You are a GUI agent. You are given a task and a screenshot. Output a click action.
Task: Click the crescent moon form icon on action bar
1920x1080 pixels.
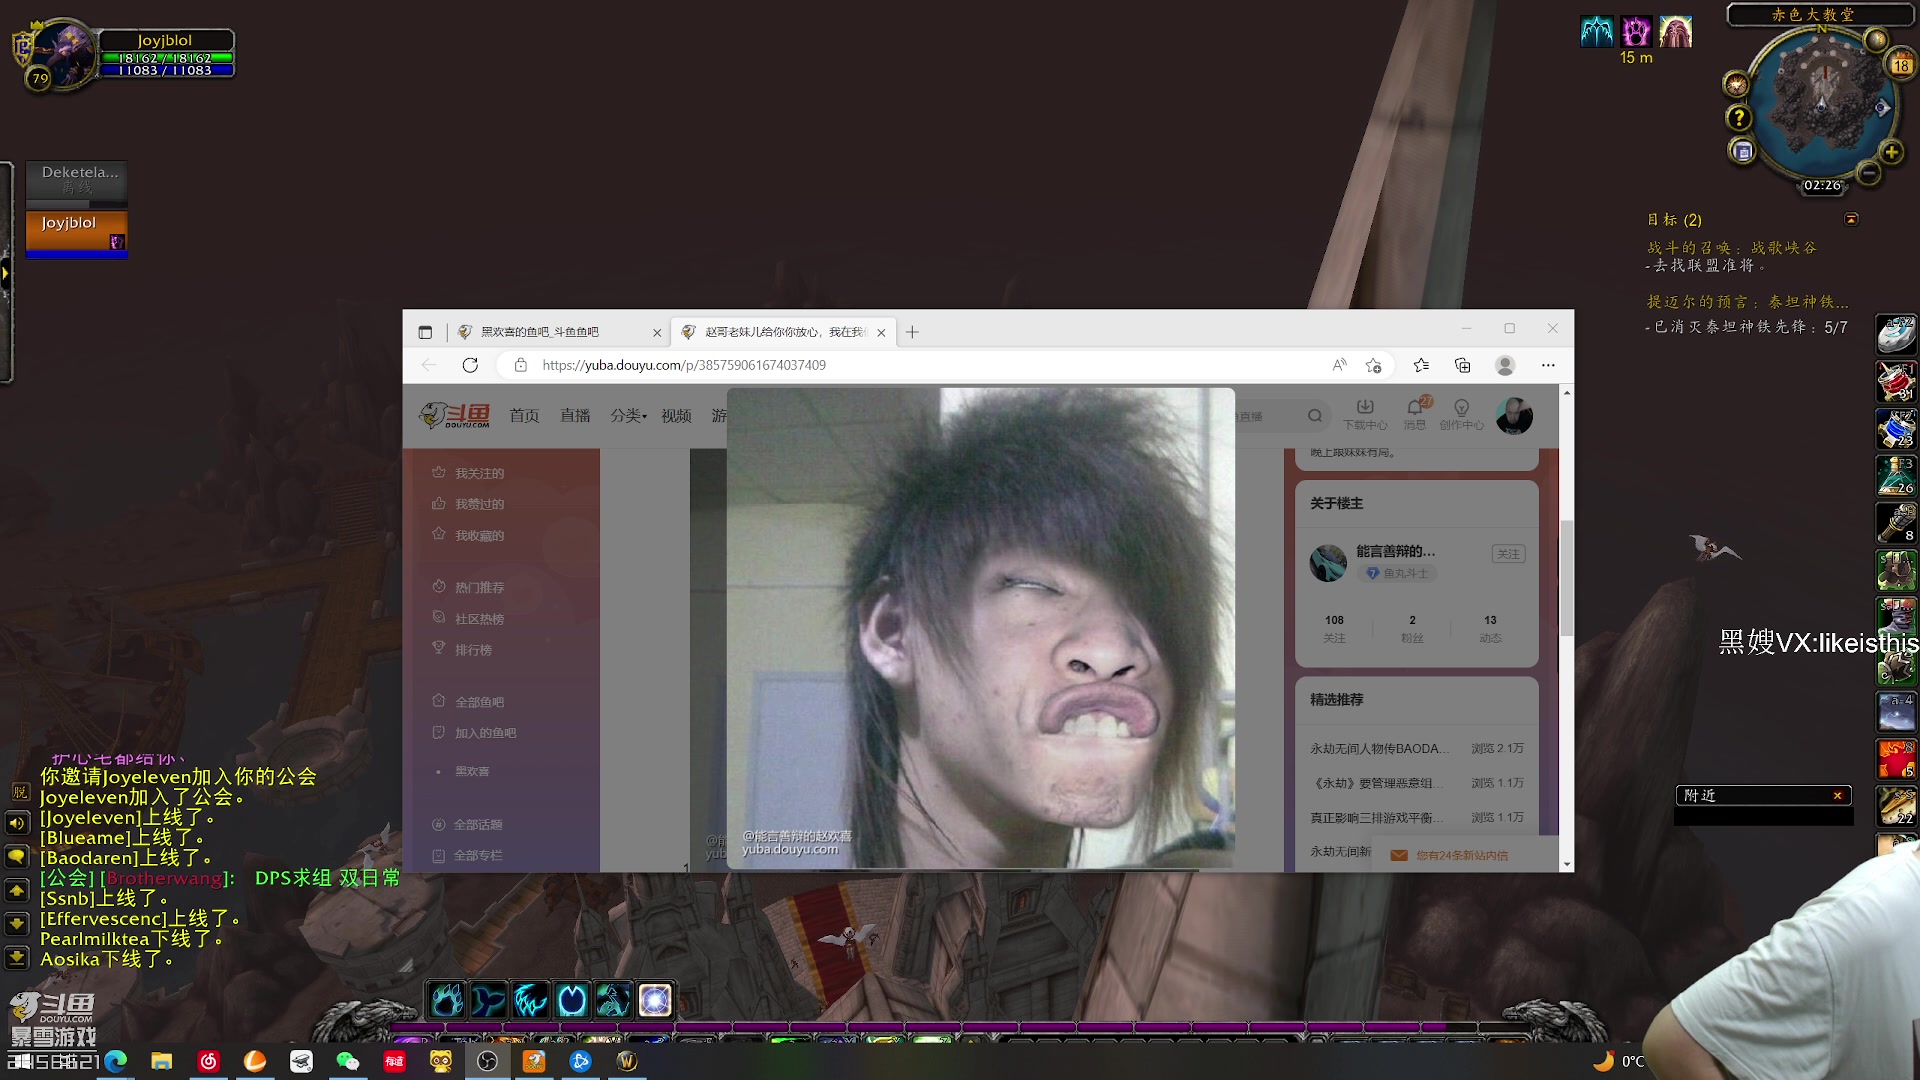pos(572,999)
